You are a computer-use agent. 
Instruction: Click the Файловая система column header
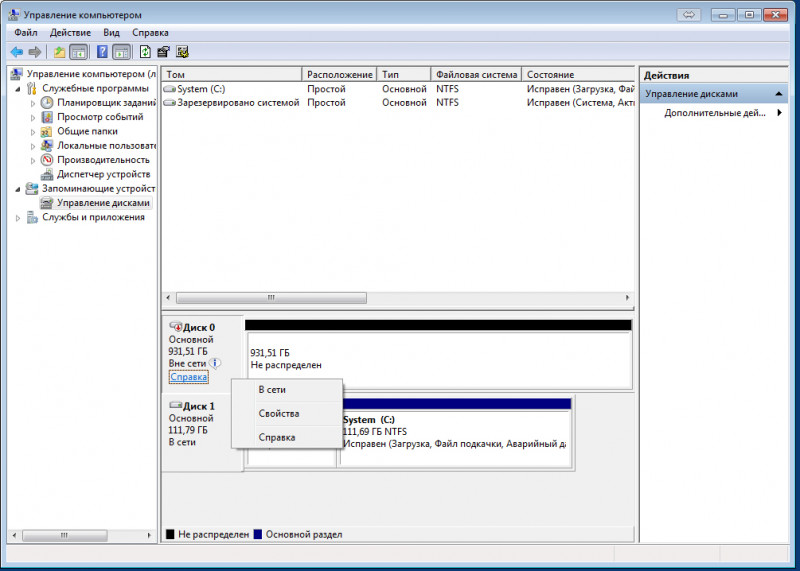475,75
